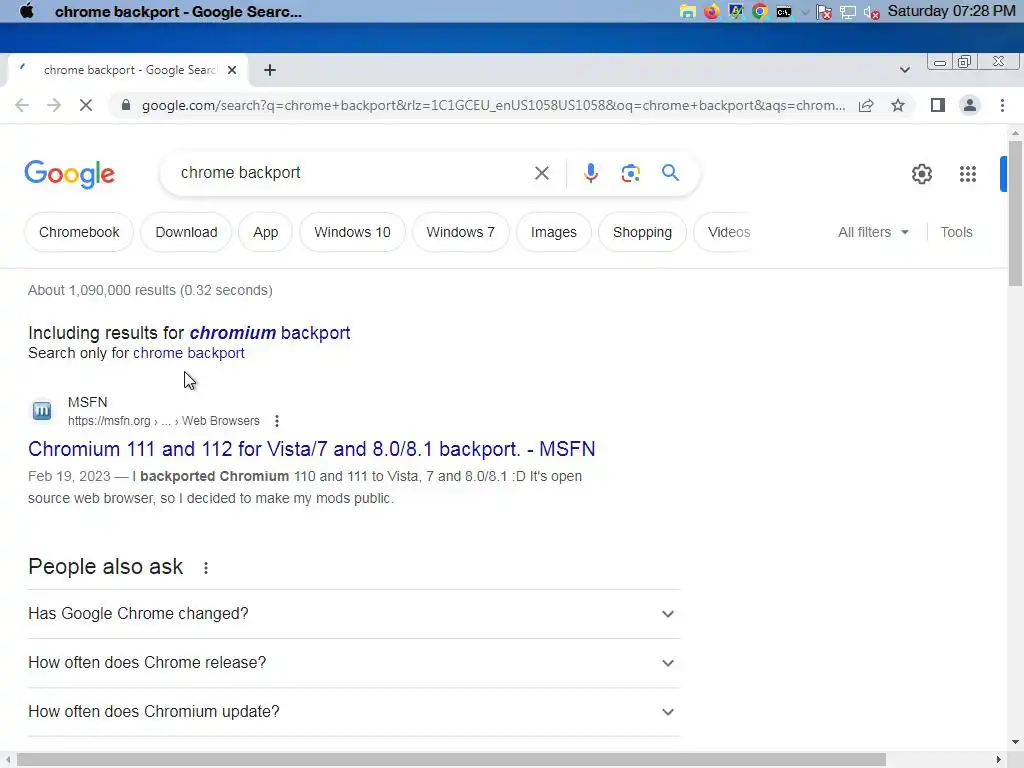Select the Windows 10 filter chip
The image size is (1024, 768).
coord(352,232)
